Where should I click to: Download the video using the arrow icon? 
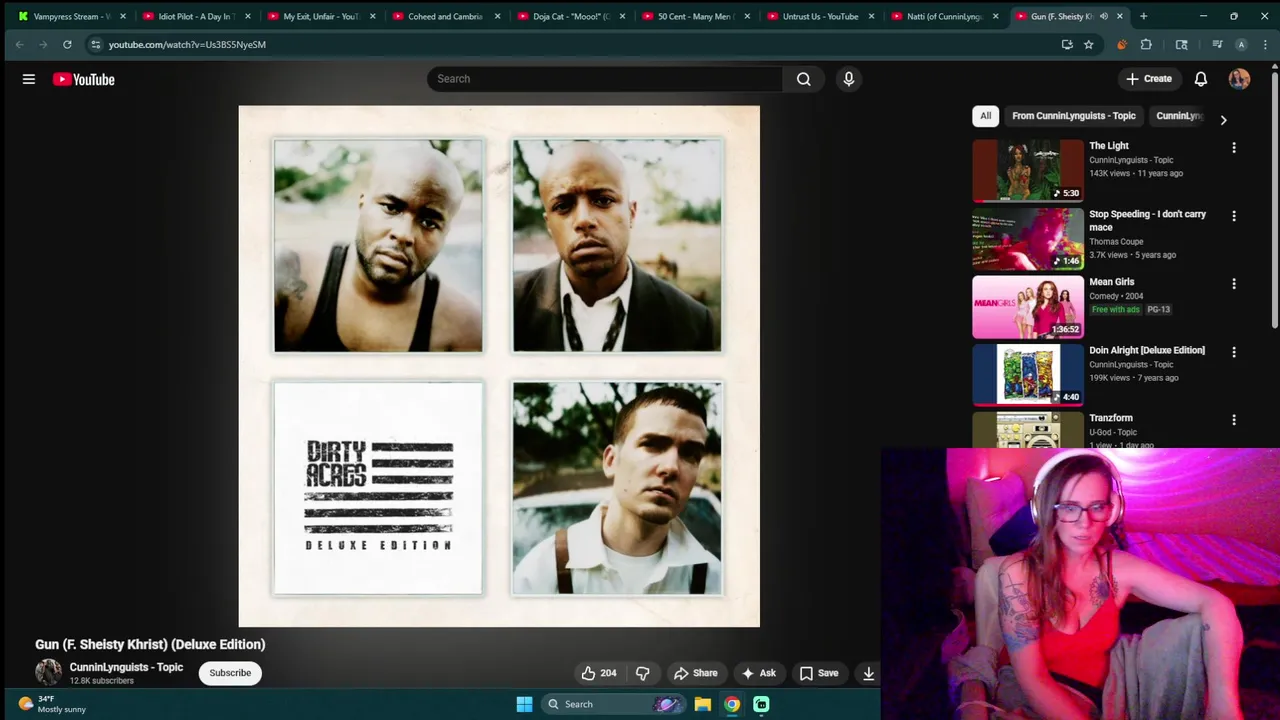(868, 673)
